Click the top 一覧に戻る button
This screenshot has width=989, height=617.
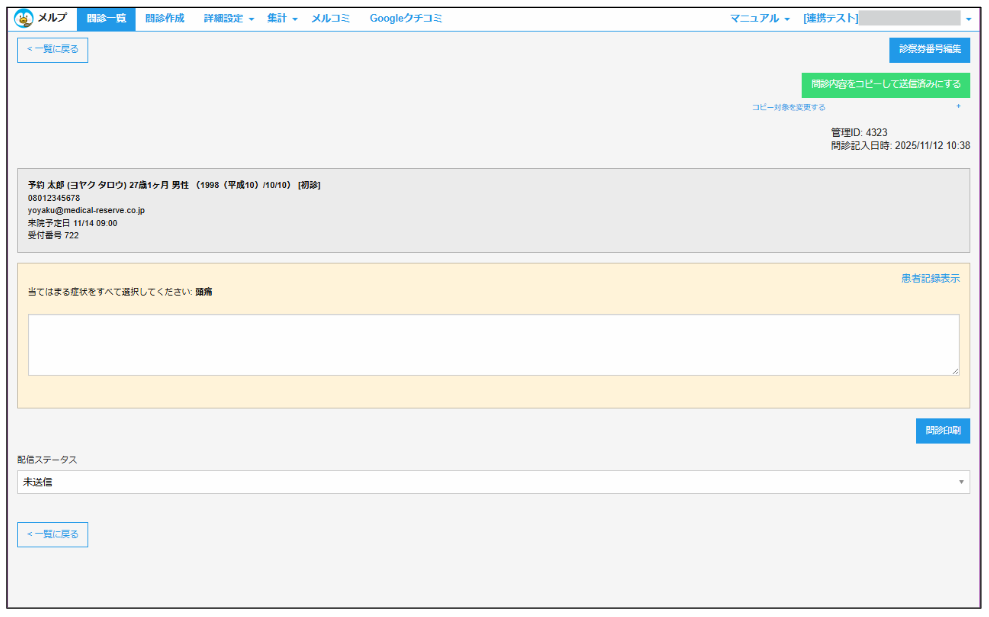(x=53, y=49)
